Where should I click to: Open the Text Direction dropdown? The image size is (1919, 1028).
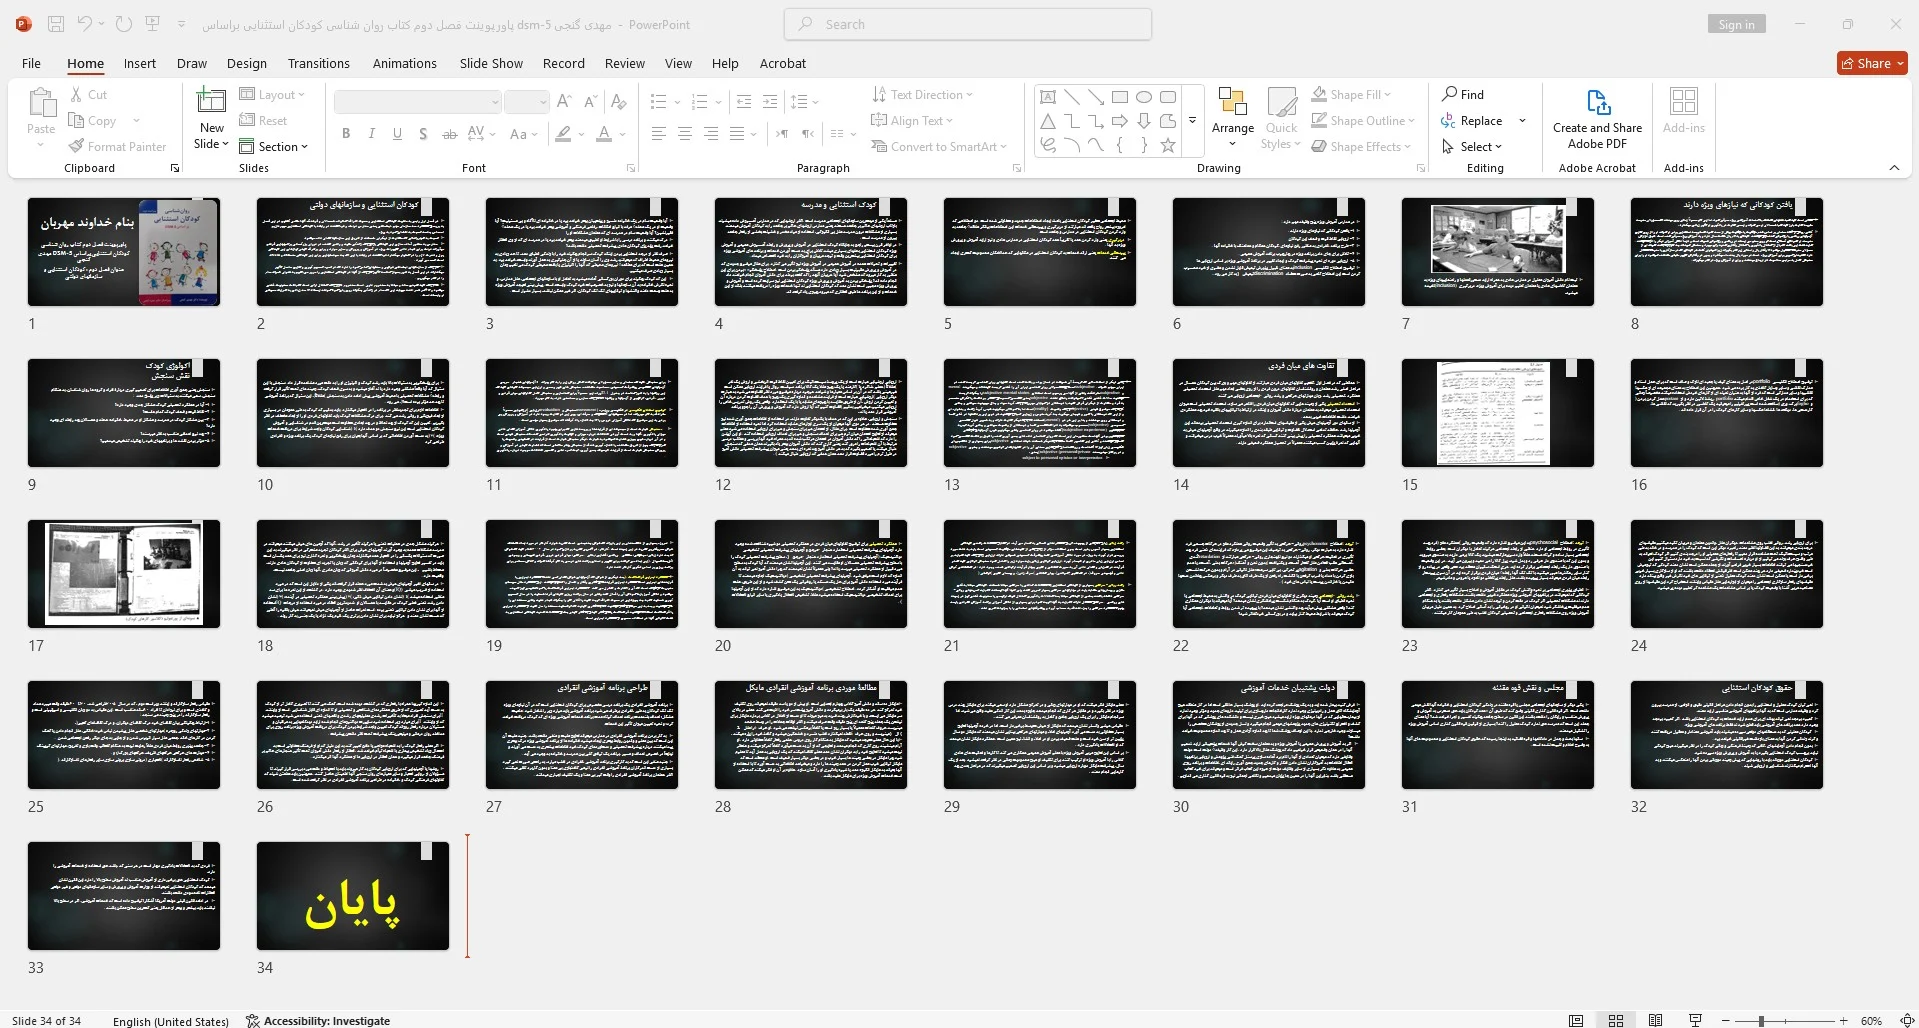click(x=922, y=94)
